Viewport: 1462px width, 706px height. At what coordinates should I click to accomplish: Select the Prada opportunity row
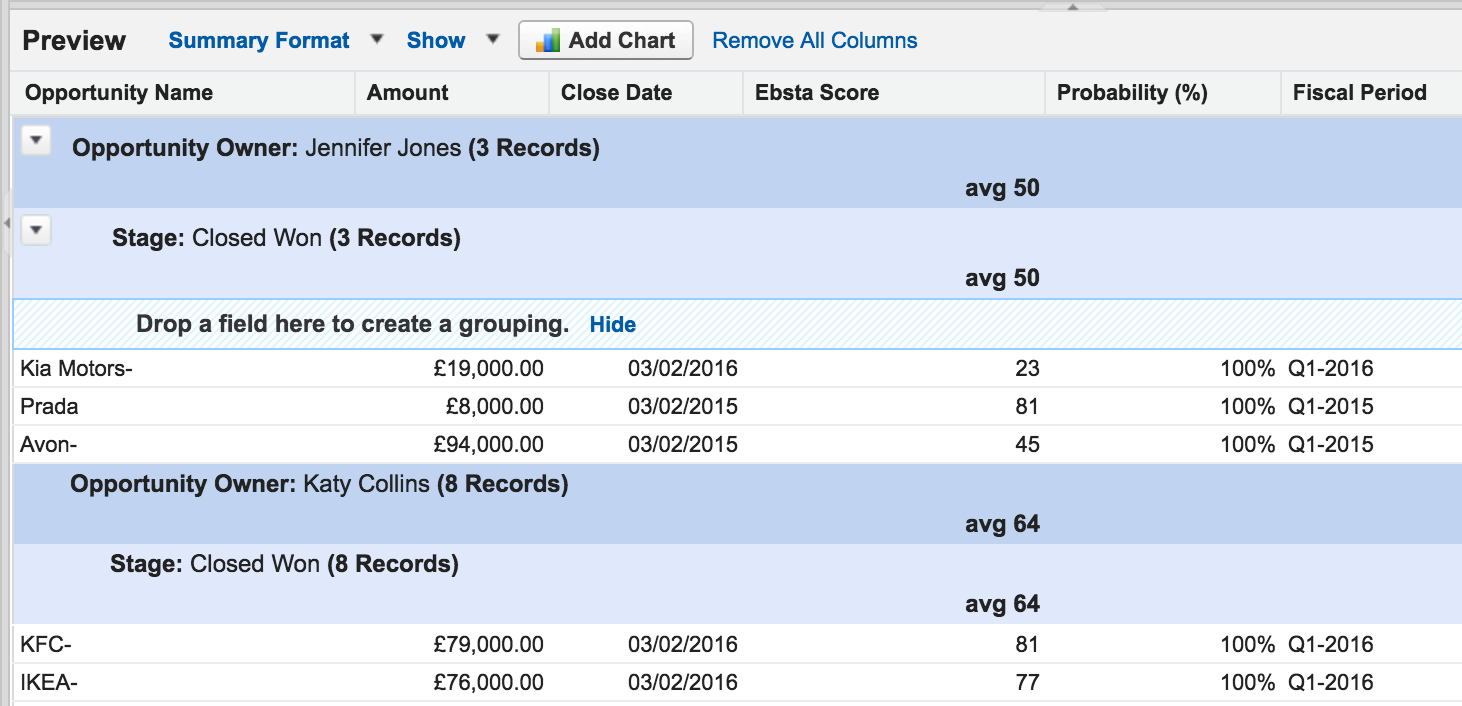(x=49, y=407)
